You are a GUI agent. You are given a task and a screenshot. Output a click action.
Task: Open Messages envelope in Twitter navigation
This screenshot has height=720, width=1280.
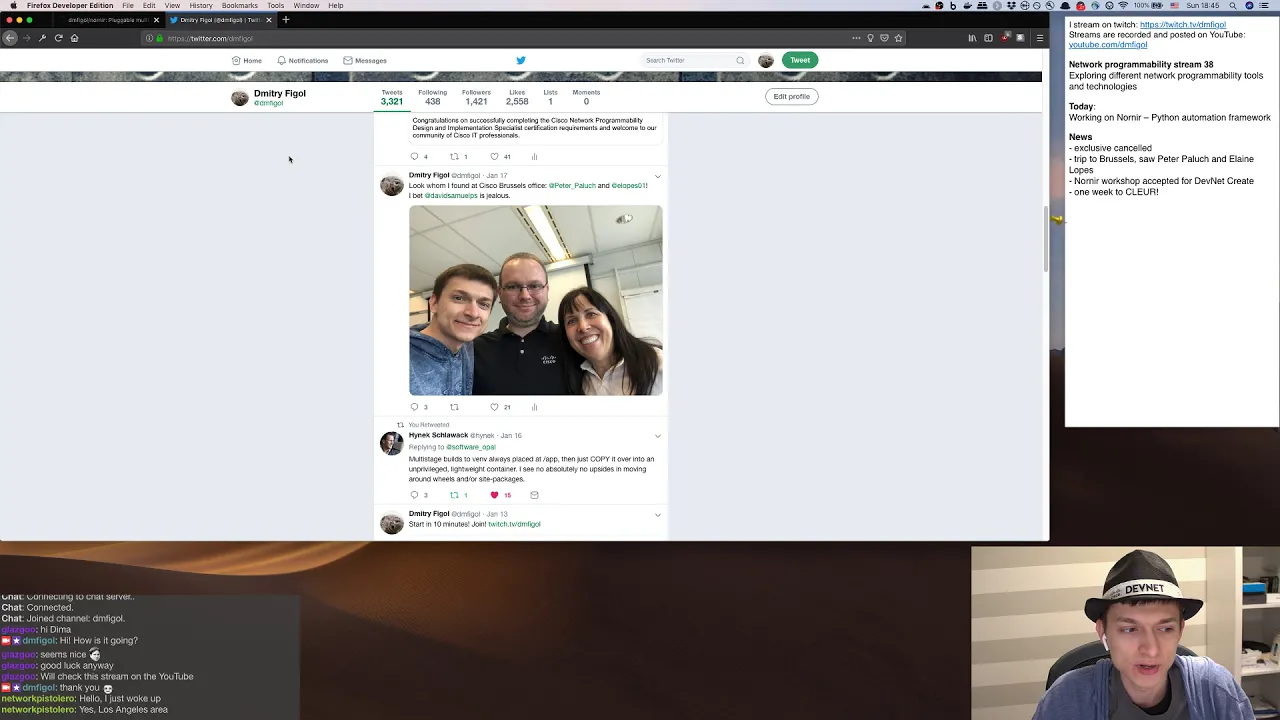347,60
